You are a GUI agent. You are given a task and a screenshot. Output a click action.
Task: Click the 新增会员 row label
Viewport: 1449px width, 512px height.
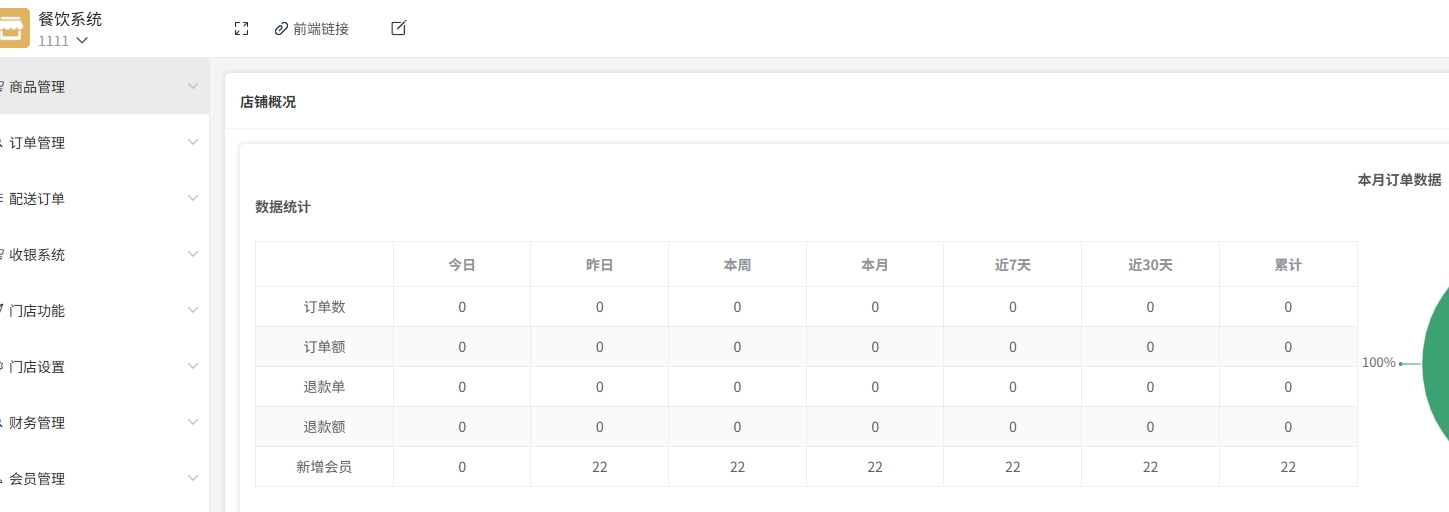pyautogui.click(x=324, y=467)
